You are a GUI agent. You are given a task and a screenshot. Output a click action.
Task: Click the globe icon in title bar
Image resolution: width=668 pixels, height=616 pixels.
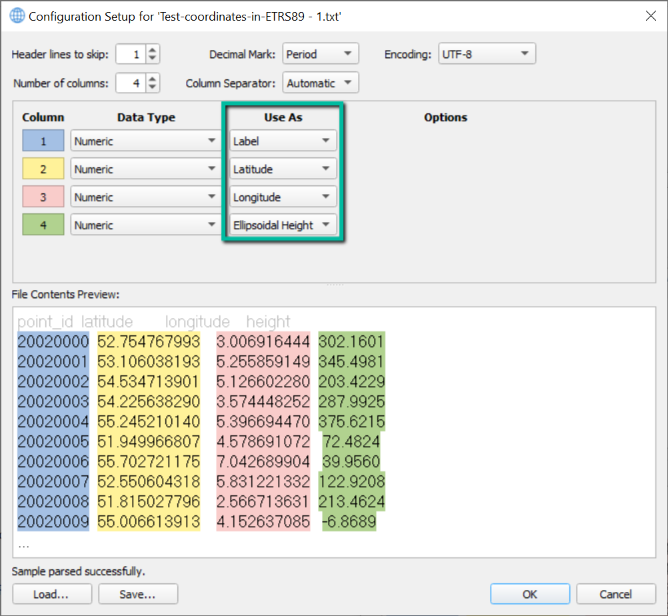(x=17, y=17)
